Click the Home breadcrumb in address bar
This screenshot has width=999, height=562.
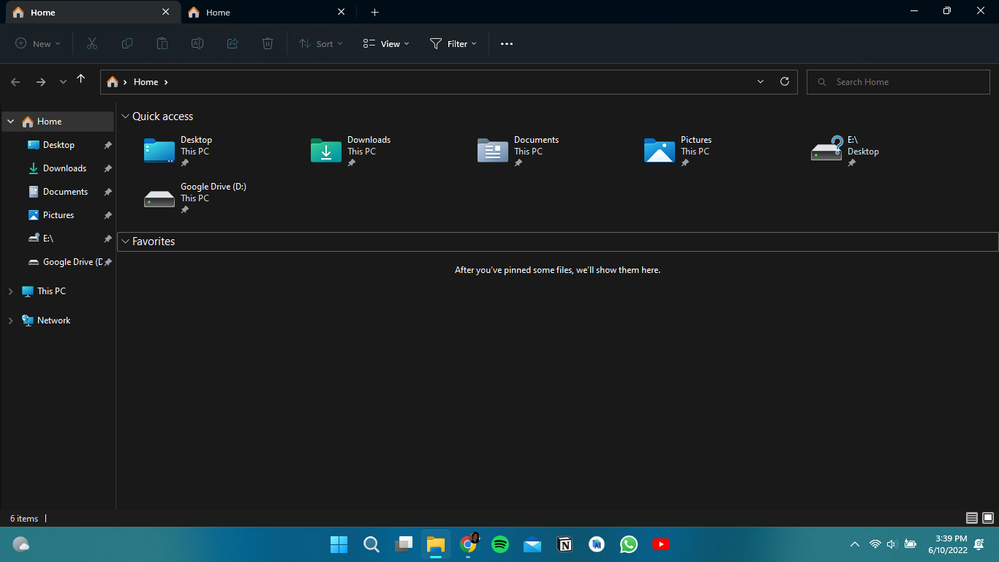click(145, 82)
